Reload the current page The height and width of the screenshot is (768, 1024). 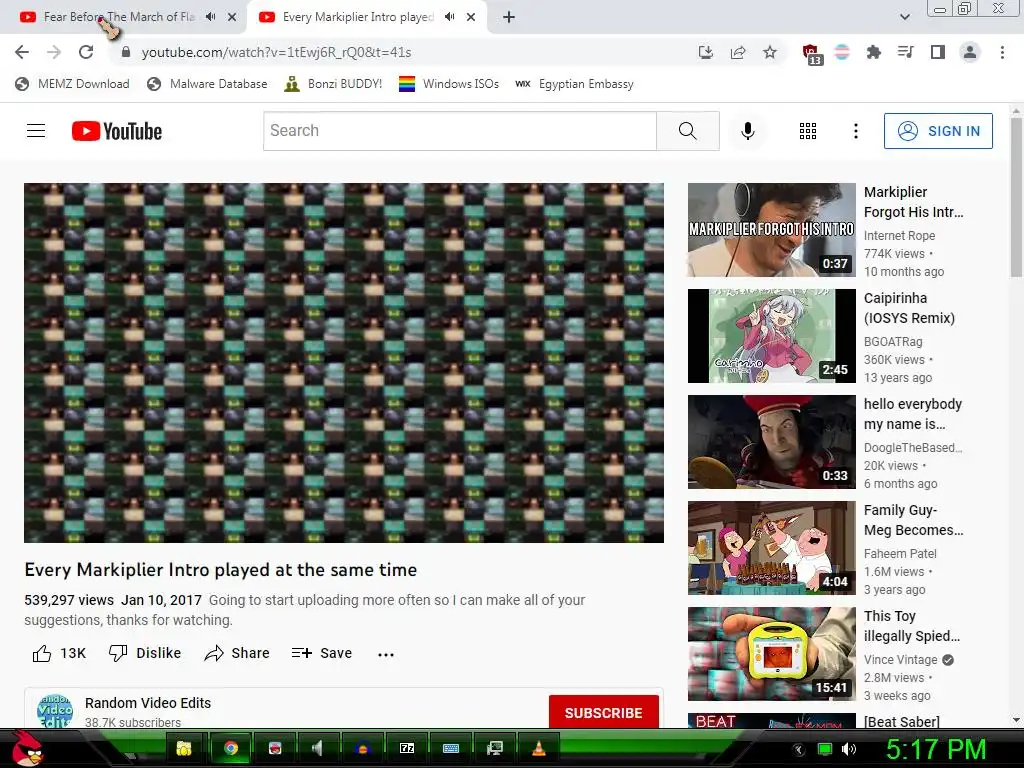click(x=86, y=52)
